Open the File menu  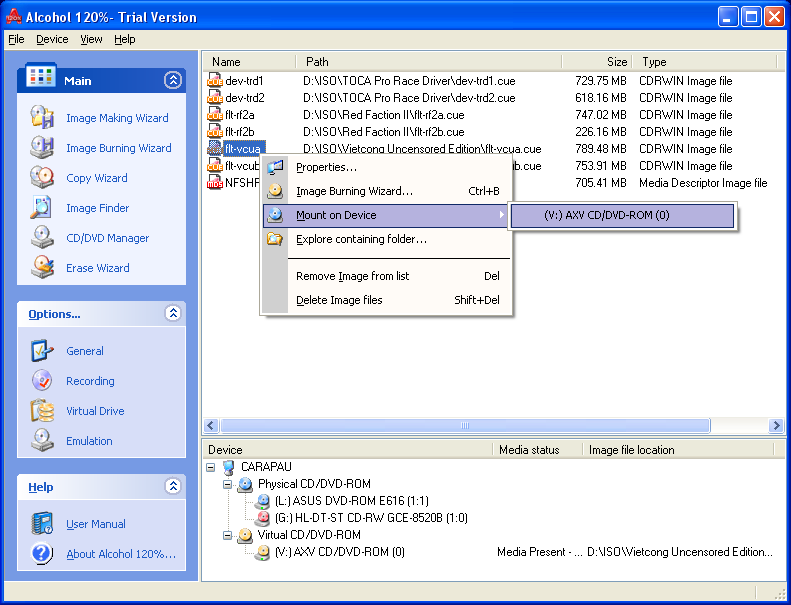(x=16, y=39)
